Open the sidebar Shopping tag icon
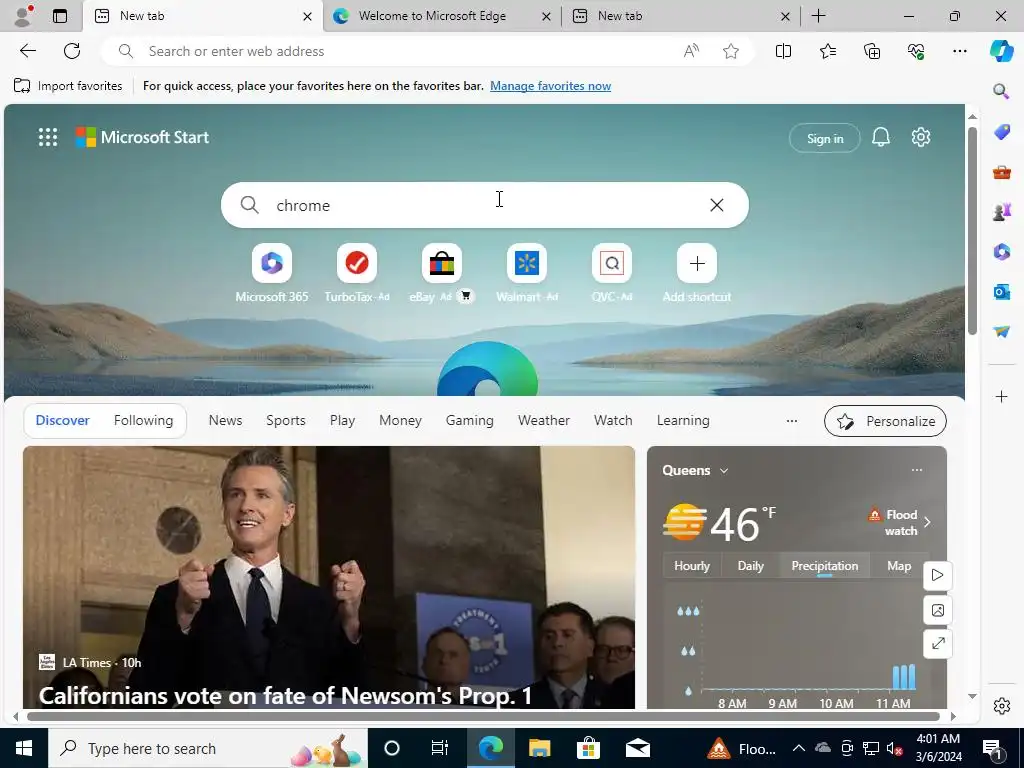1024x768 pixels. point(1001,133)
